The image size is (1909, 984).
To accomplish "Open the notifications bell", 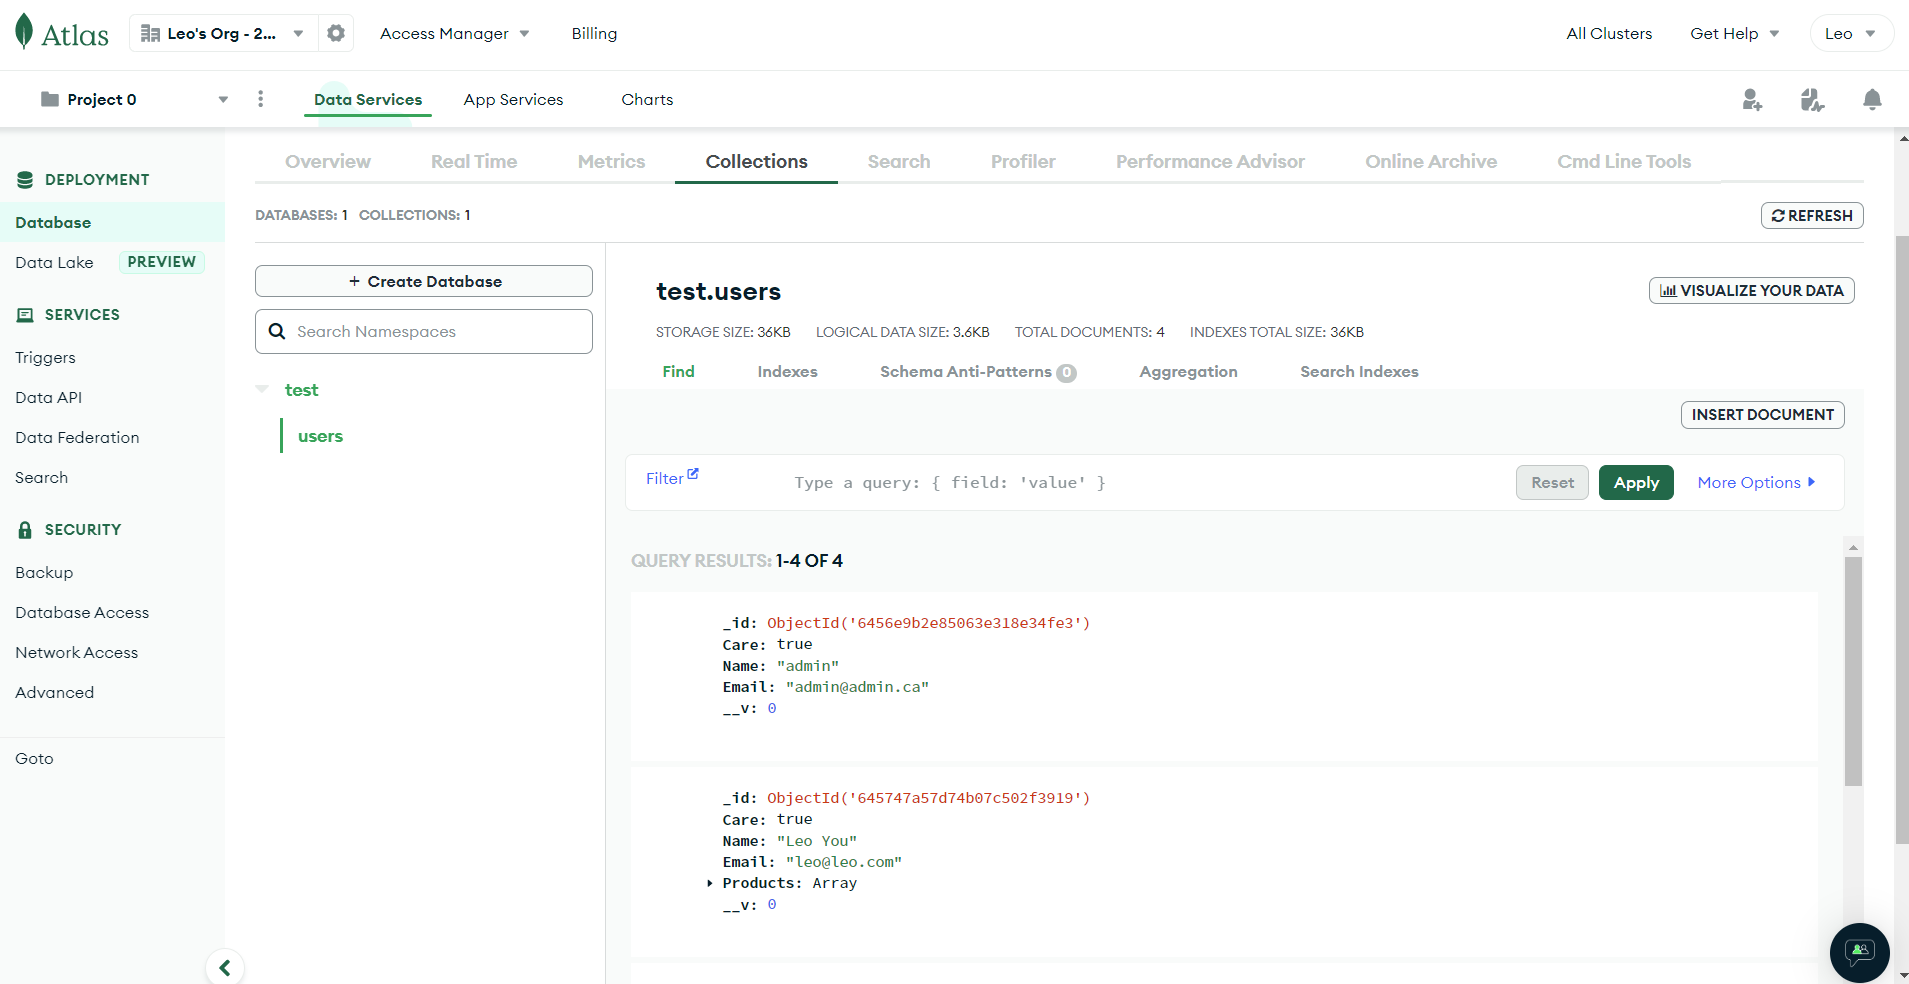I will [1872, 99].
